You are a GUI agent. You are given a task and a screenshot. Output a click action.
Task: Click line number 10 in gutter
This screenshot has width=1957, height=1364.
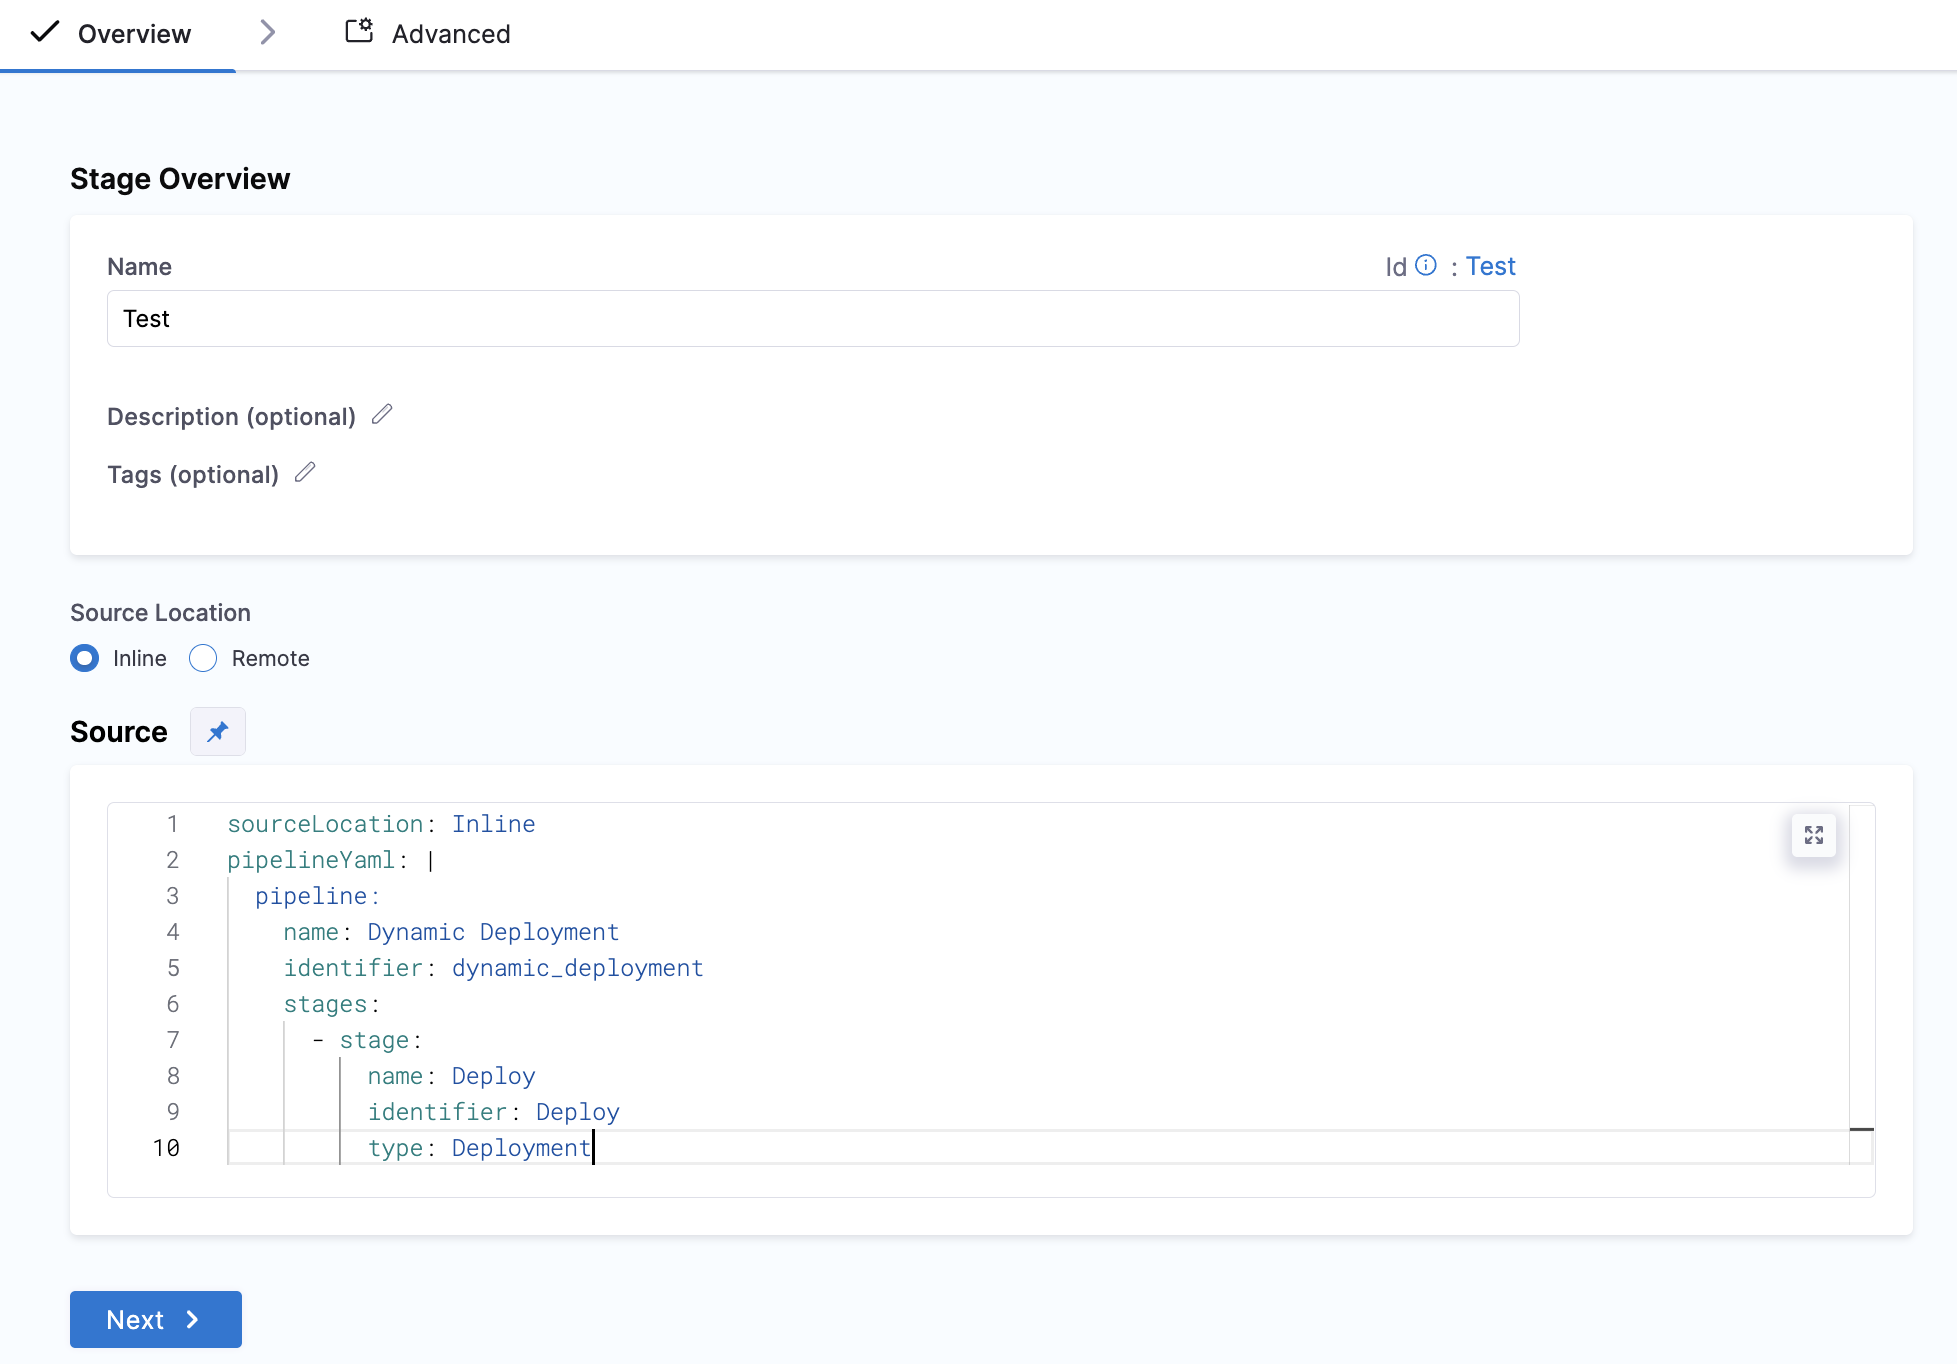point(166,1148)
